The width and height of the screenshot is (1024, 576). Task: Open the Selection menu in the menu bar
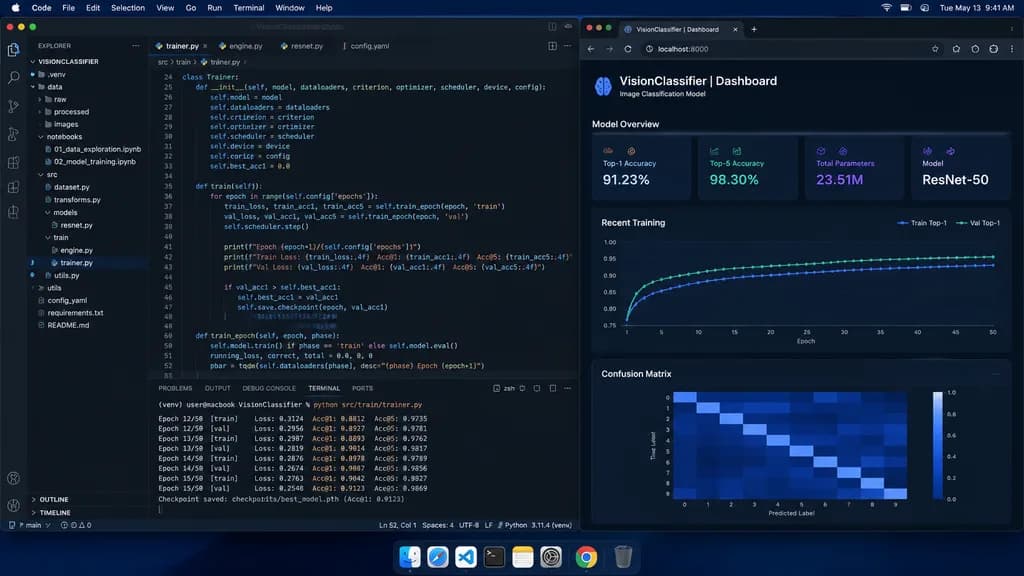(x=127, y=8)
